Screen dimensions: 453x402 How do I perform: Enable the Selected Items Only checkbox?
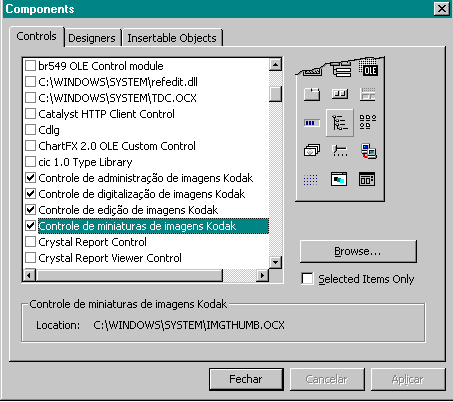click(307, 279)
